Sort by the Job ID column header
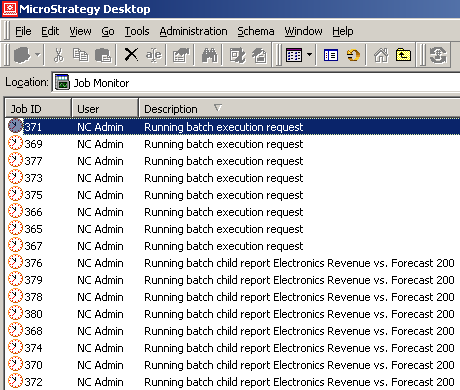 pos(38,109)
